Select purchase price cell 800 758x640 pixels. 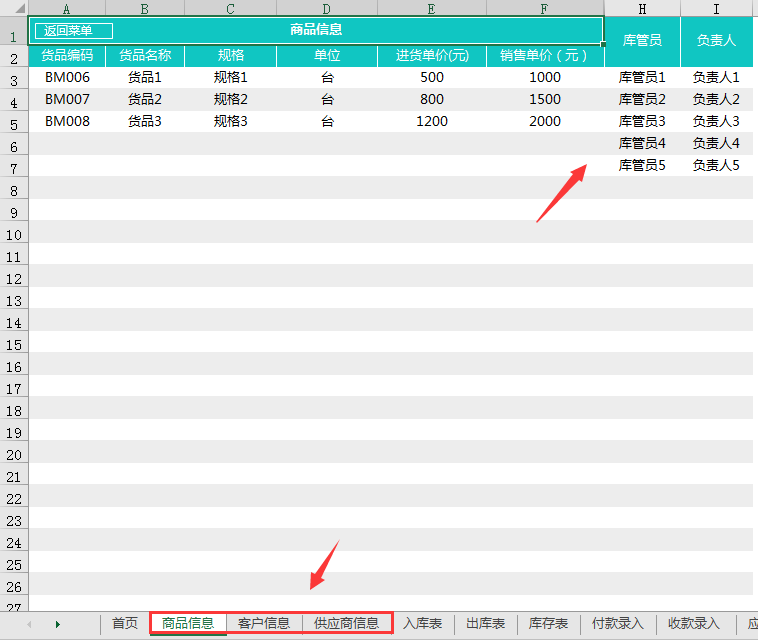tap(432, 100)
